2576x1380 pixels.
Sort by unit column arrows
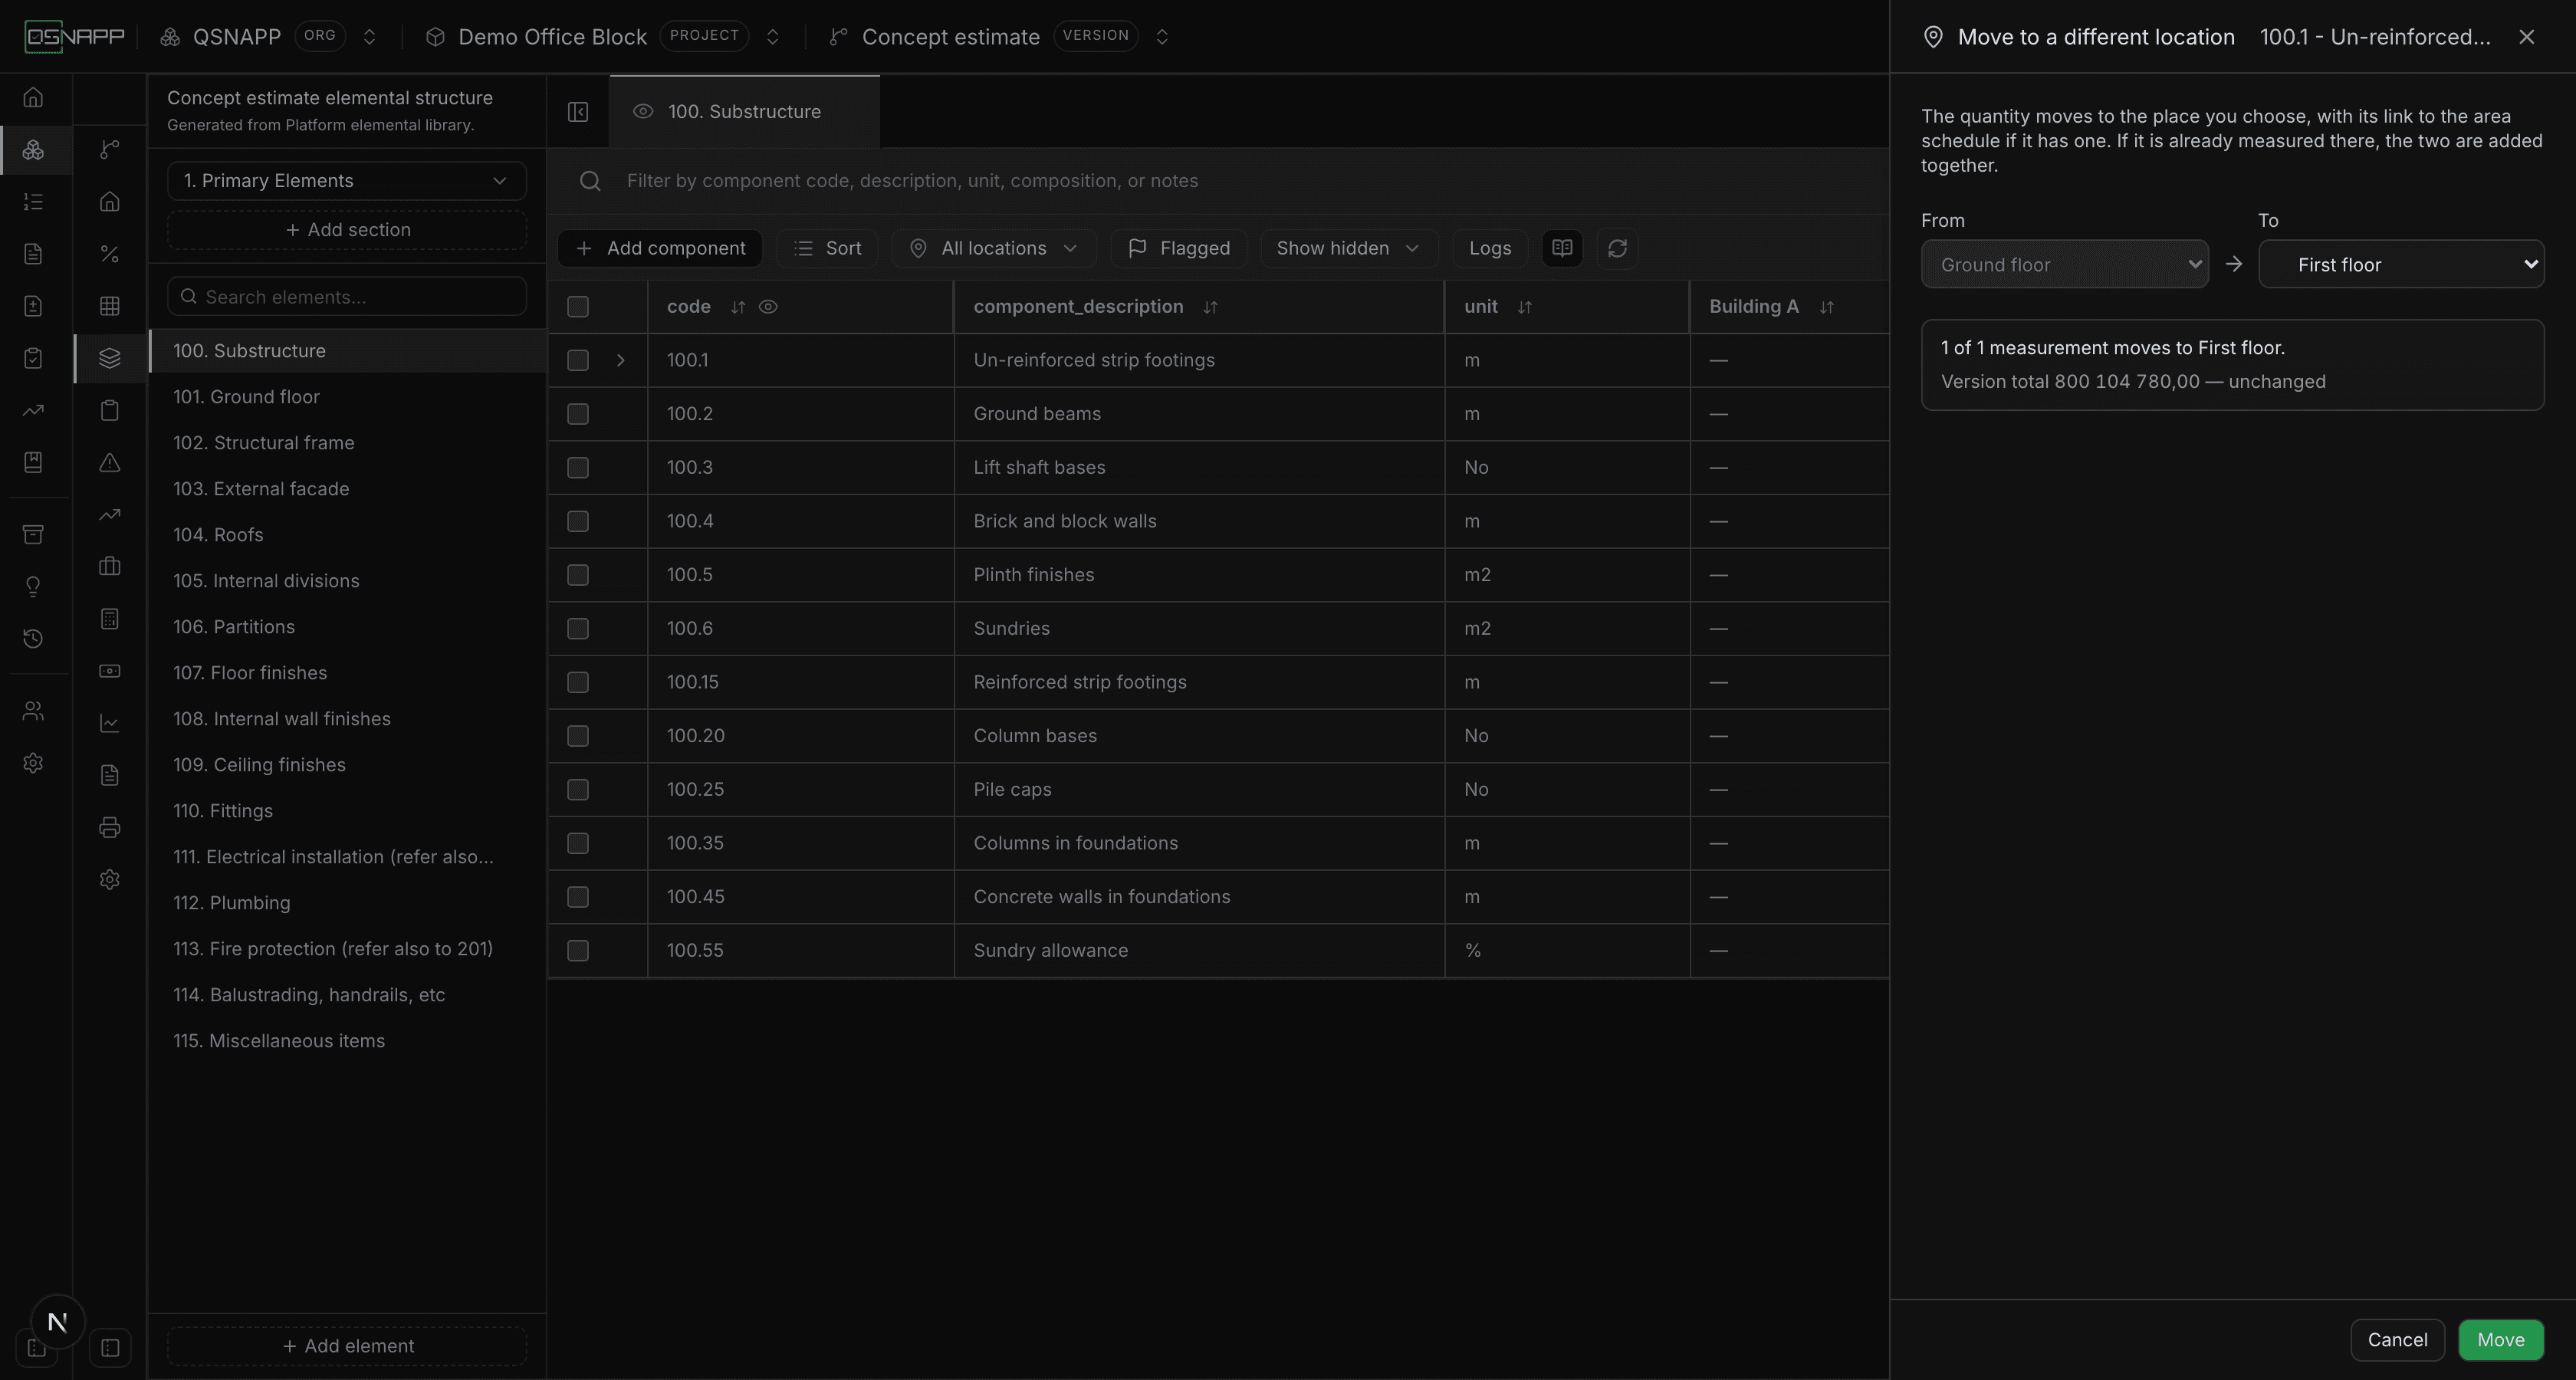[1524, 307]
